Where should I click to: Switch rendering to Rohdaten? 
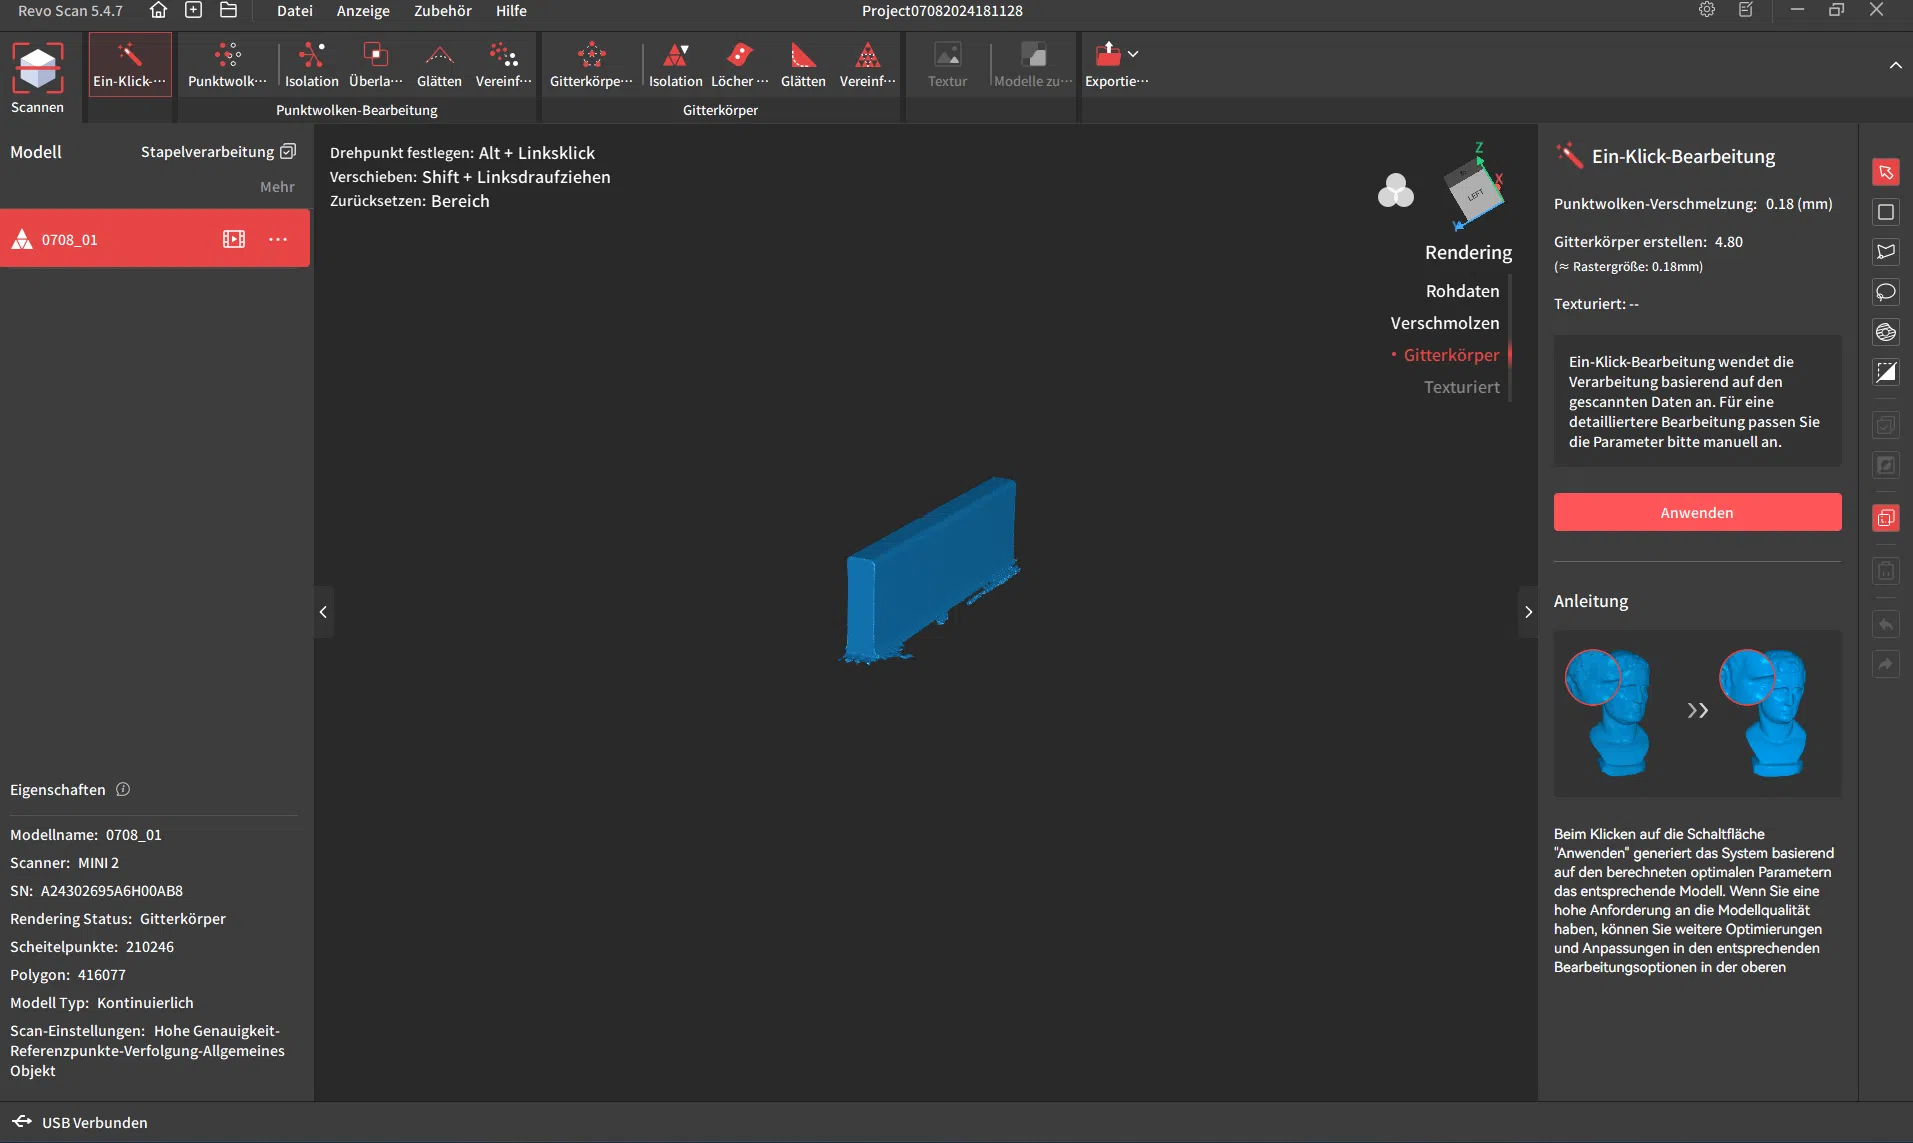(1462, 291)
